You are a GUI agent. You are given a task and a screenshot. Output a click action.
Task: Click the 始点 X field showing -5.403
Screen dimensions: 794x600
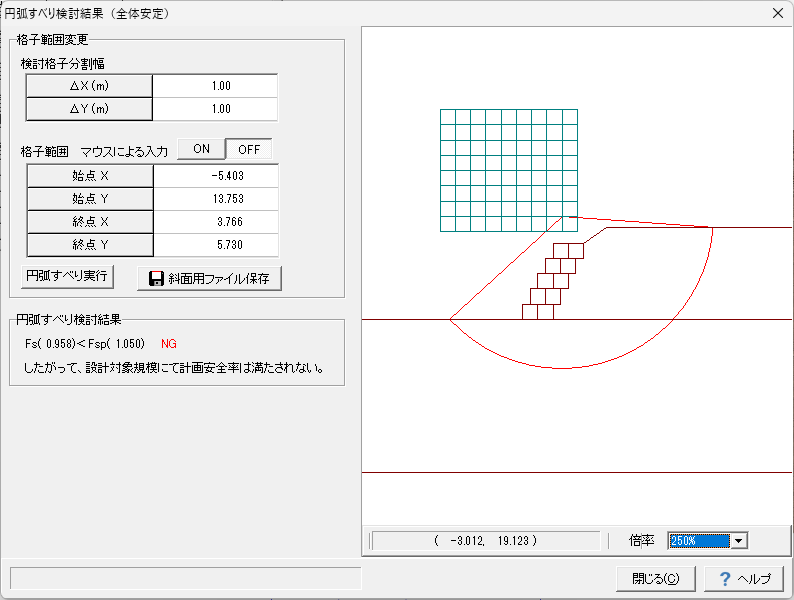215,176
